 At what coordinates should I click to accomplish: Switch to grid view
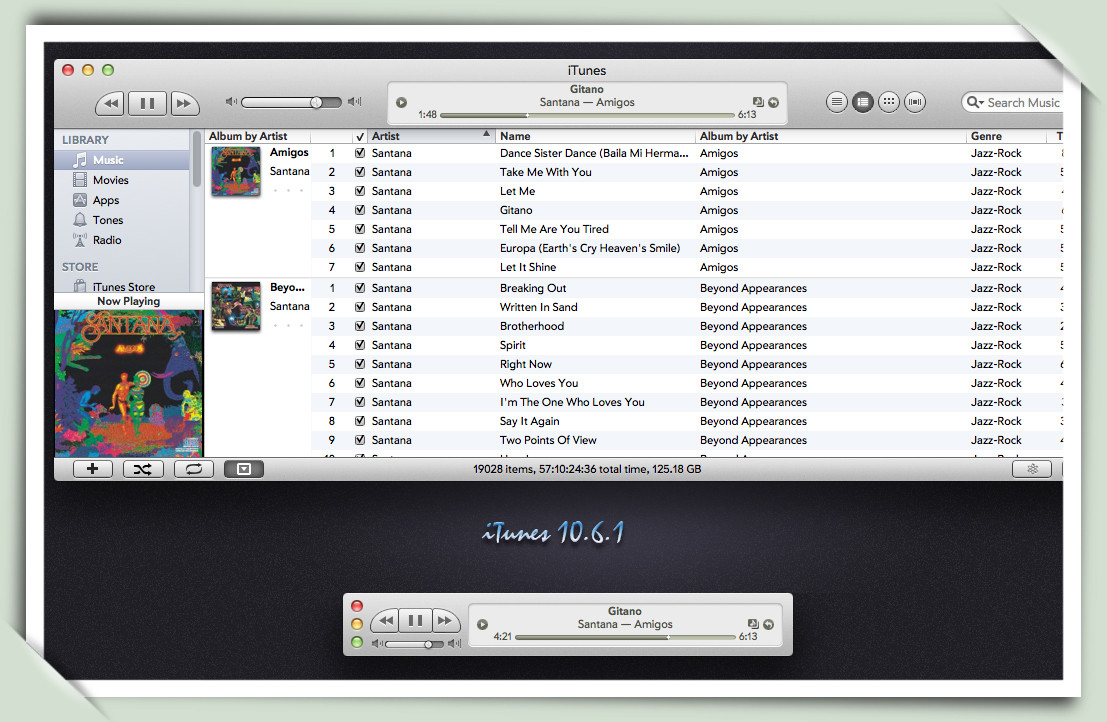(889, 102)
